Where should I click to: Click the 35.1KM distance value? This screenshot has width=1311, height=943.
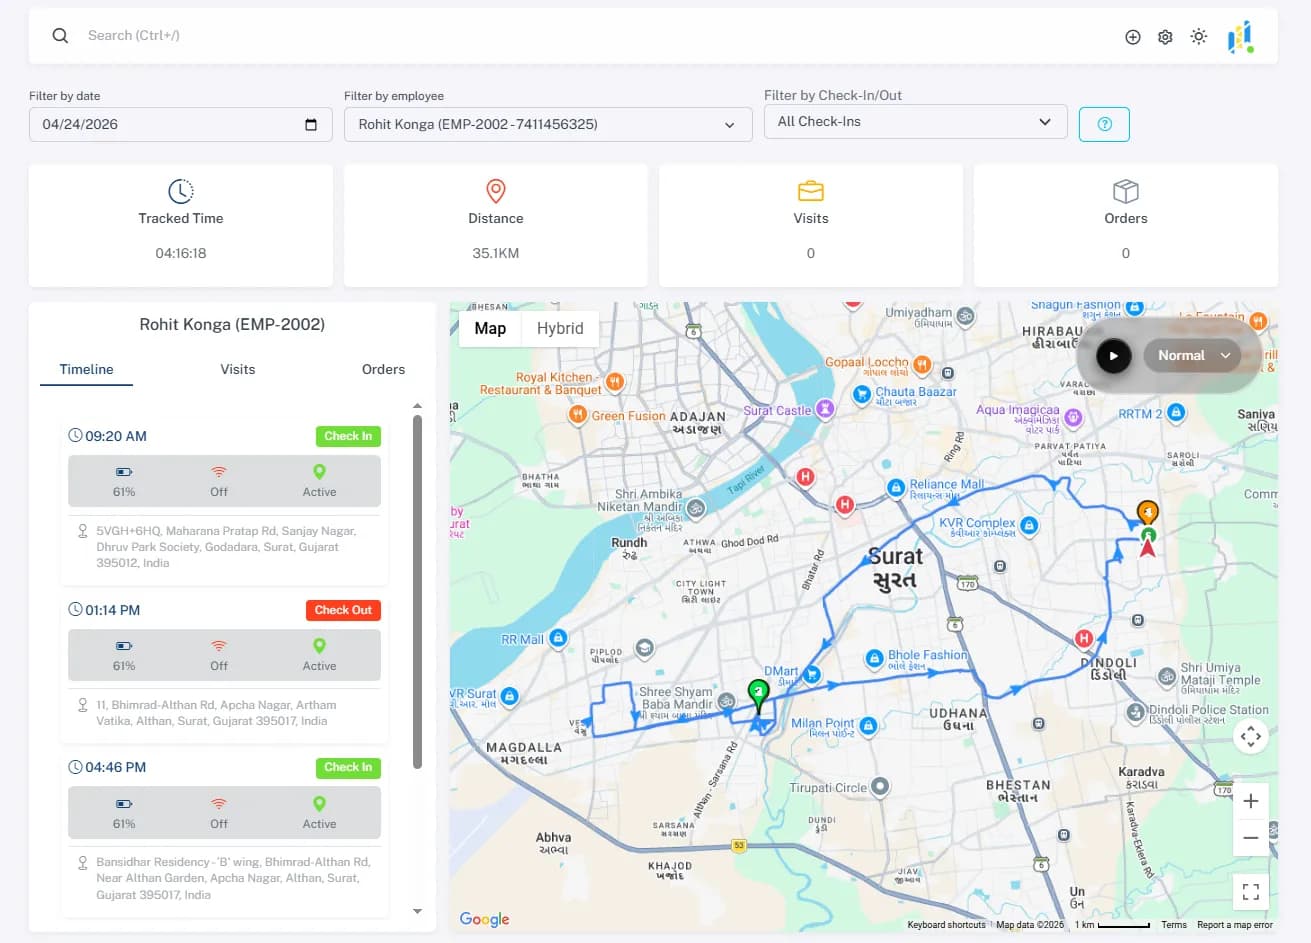(495, 254)
